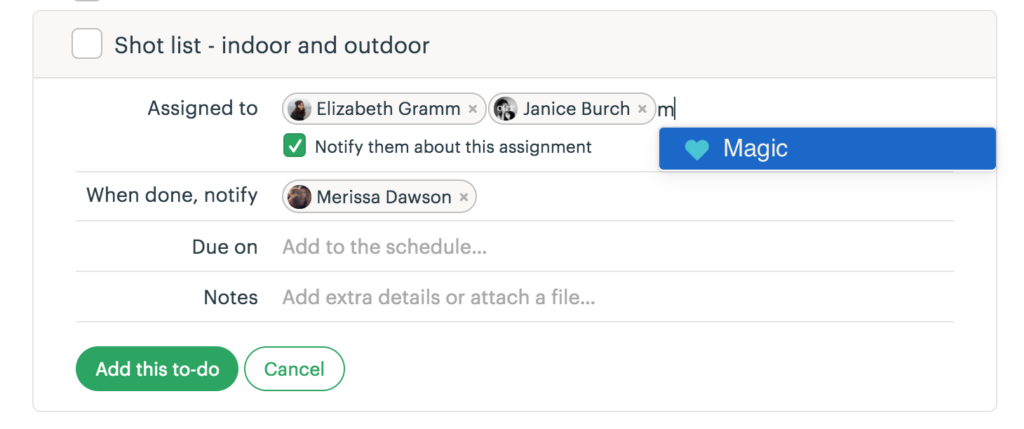The height and width of the screenshot is (429, 1024).
Task: Click the 'When done, notify' field beside Merissa
Action: click(x=700, y=197)
